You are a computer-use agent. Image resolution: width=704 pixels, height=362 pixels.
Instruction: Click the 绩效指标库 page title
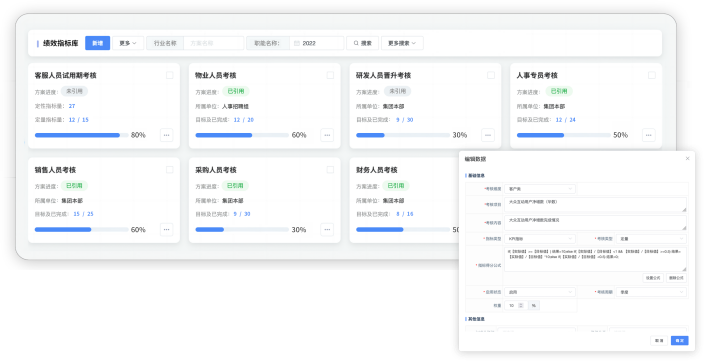coord(61,43)
